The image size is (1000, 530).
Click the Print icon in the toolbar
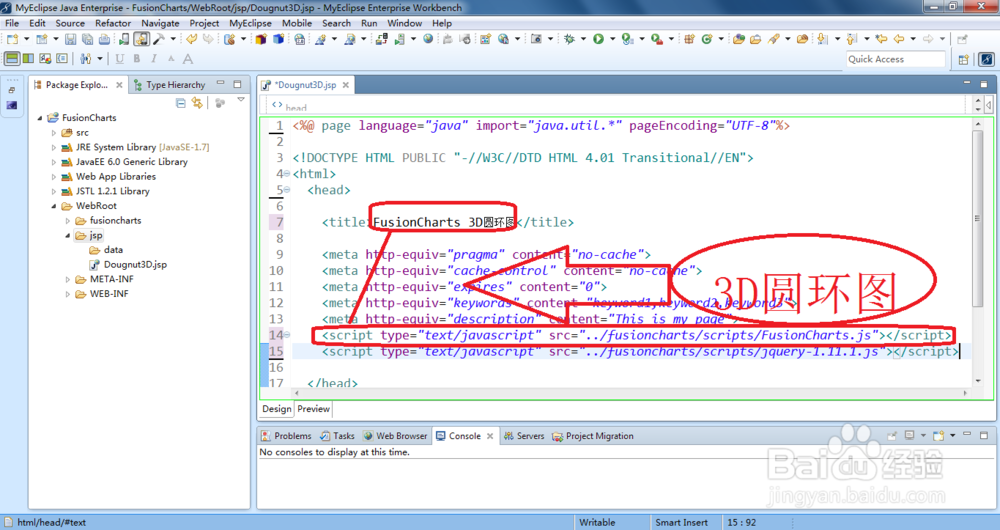pos(104,40)
